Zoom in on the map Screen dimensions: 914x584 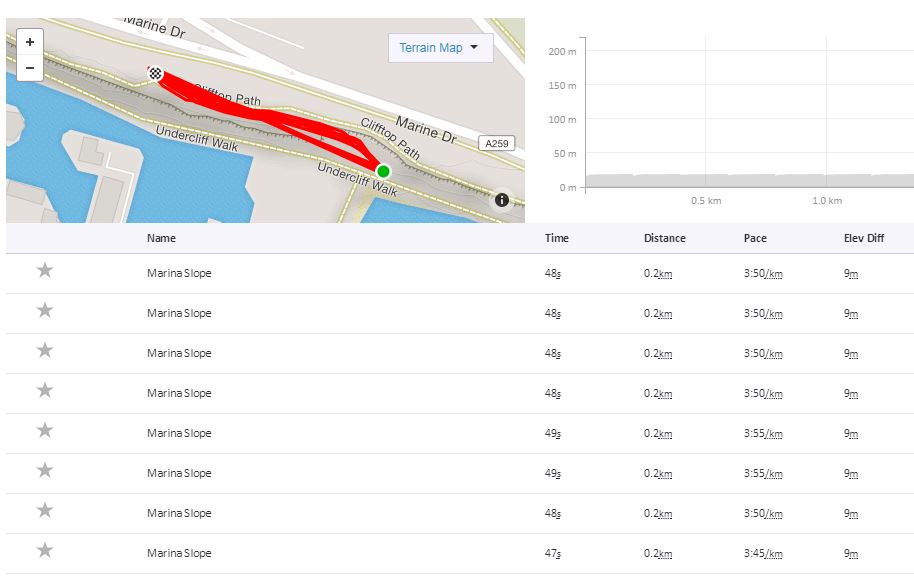click(30, 42)
